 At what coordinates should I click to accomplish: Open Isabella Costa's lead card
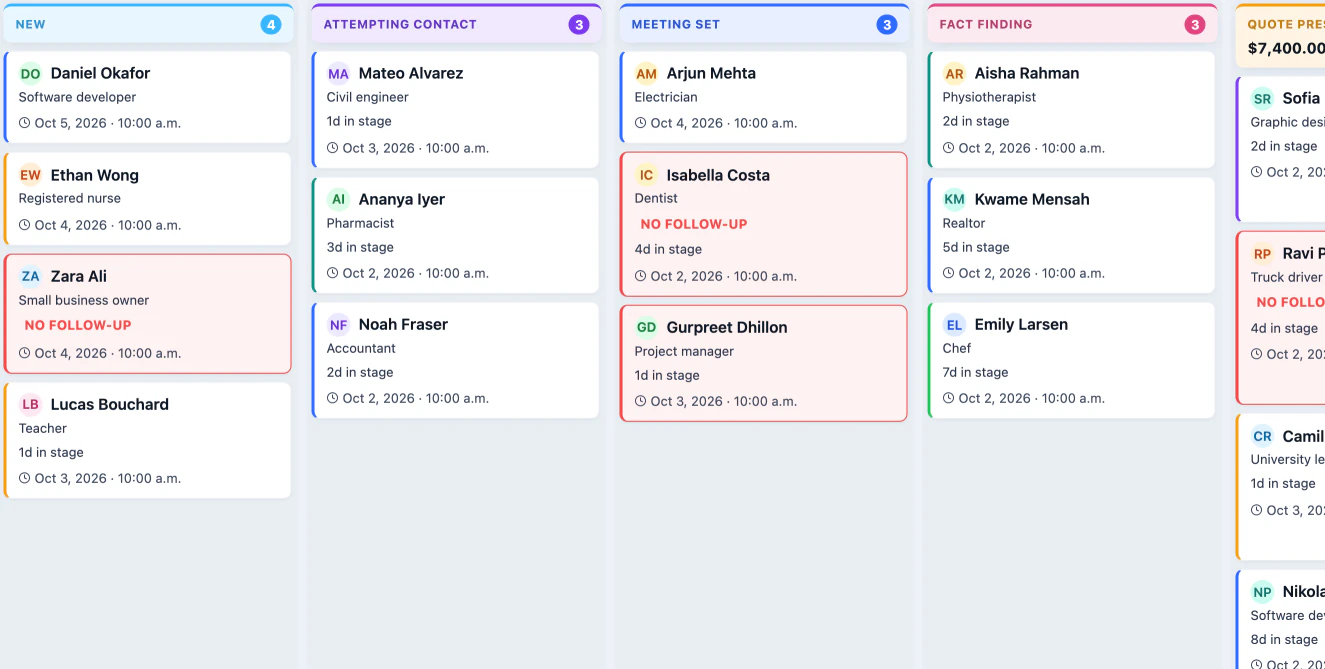click(764, 224)
